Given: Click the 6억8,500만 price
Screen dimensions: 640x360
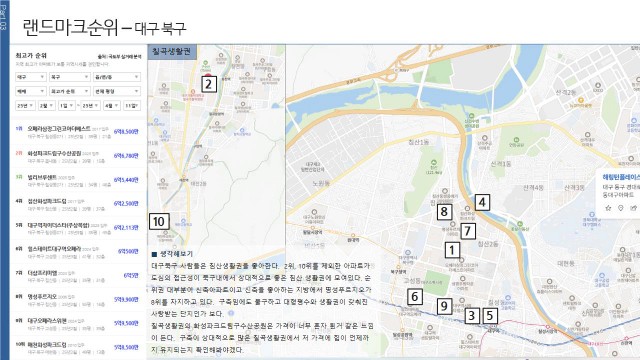Looking at the screenshot, I should click(126, 132).
